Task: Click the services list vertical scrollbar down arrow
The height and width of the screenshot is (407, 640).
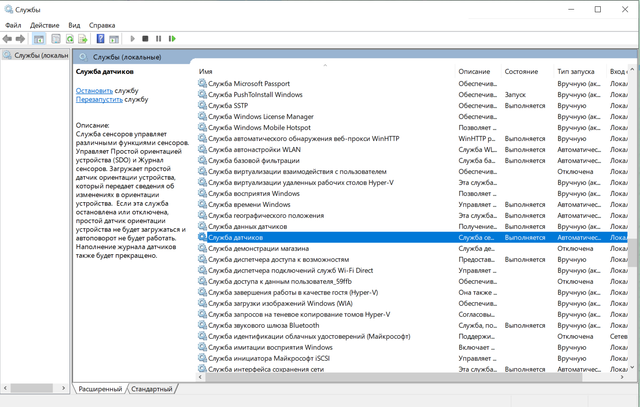Action: click(x=632, y=367)
